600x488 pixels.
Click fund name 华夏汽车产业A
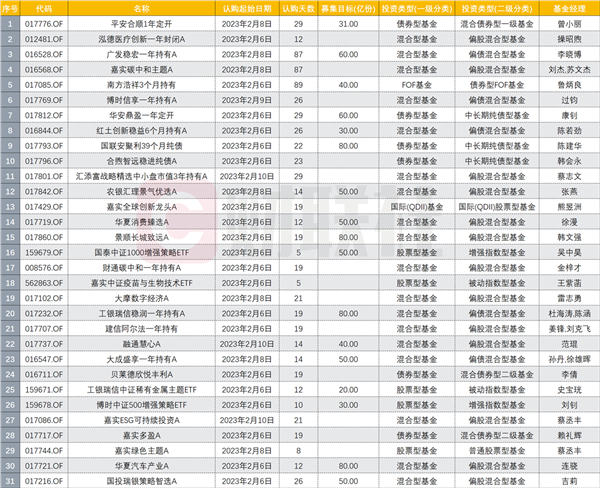coord(142,466)
